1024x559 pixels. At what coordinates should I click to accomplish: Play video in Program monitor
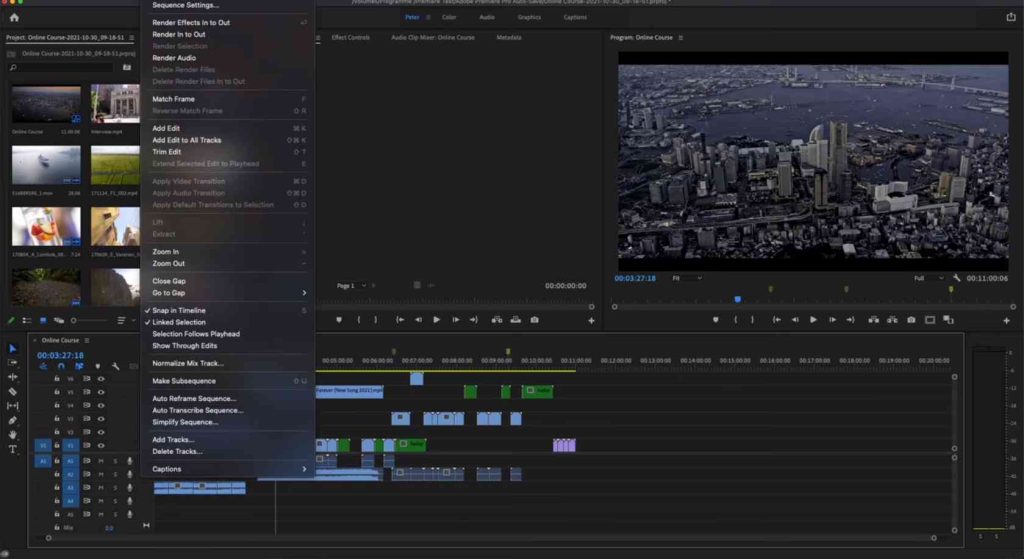pyautogui.click(x=813, y=320)
